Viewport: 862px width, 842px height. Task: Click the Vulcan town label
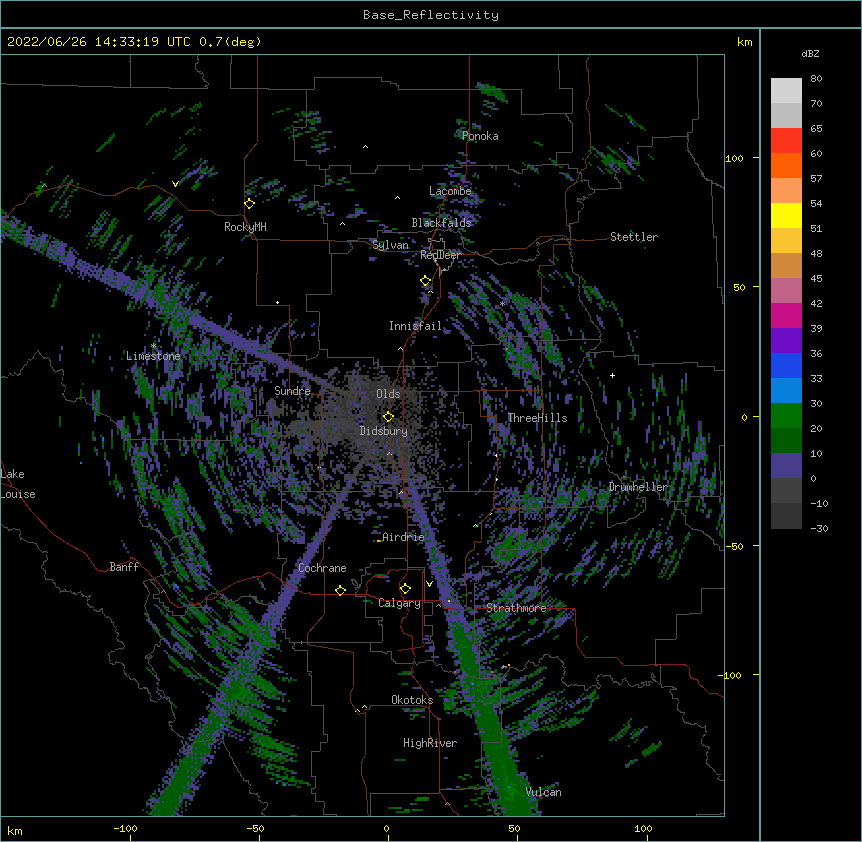pos(543,792)
